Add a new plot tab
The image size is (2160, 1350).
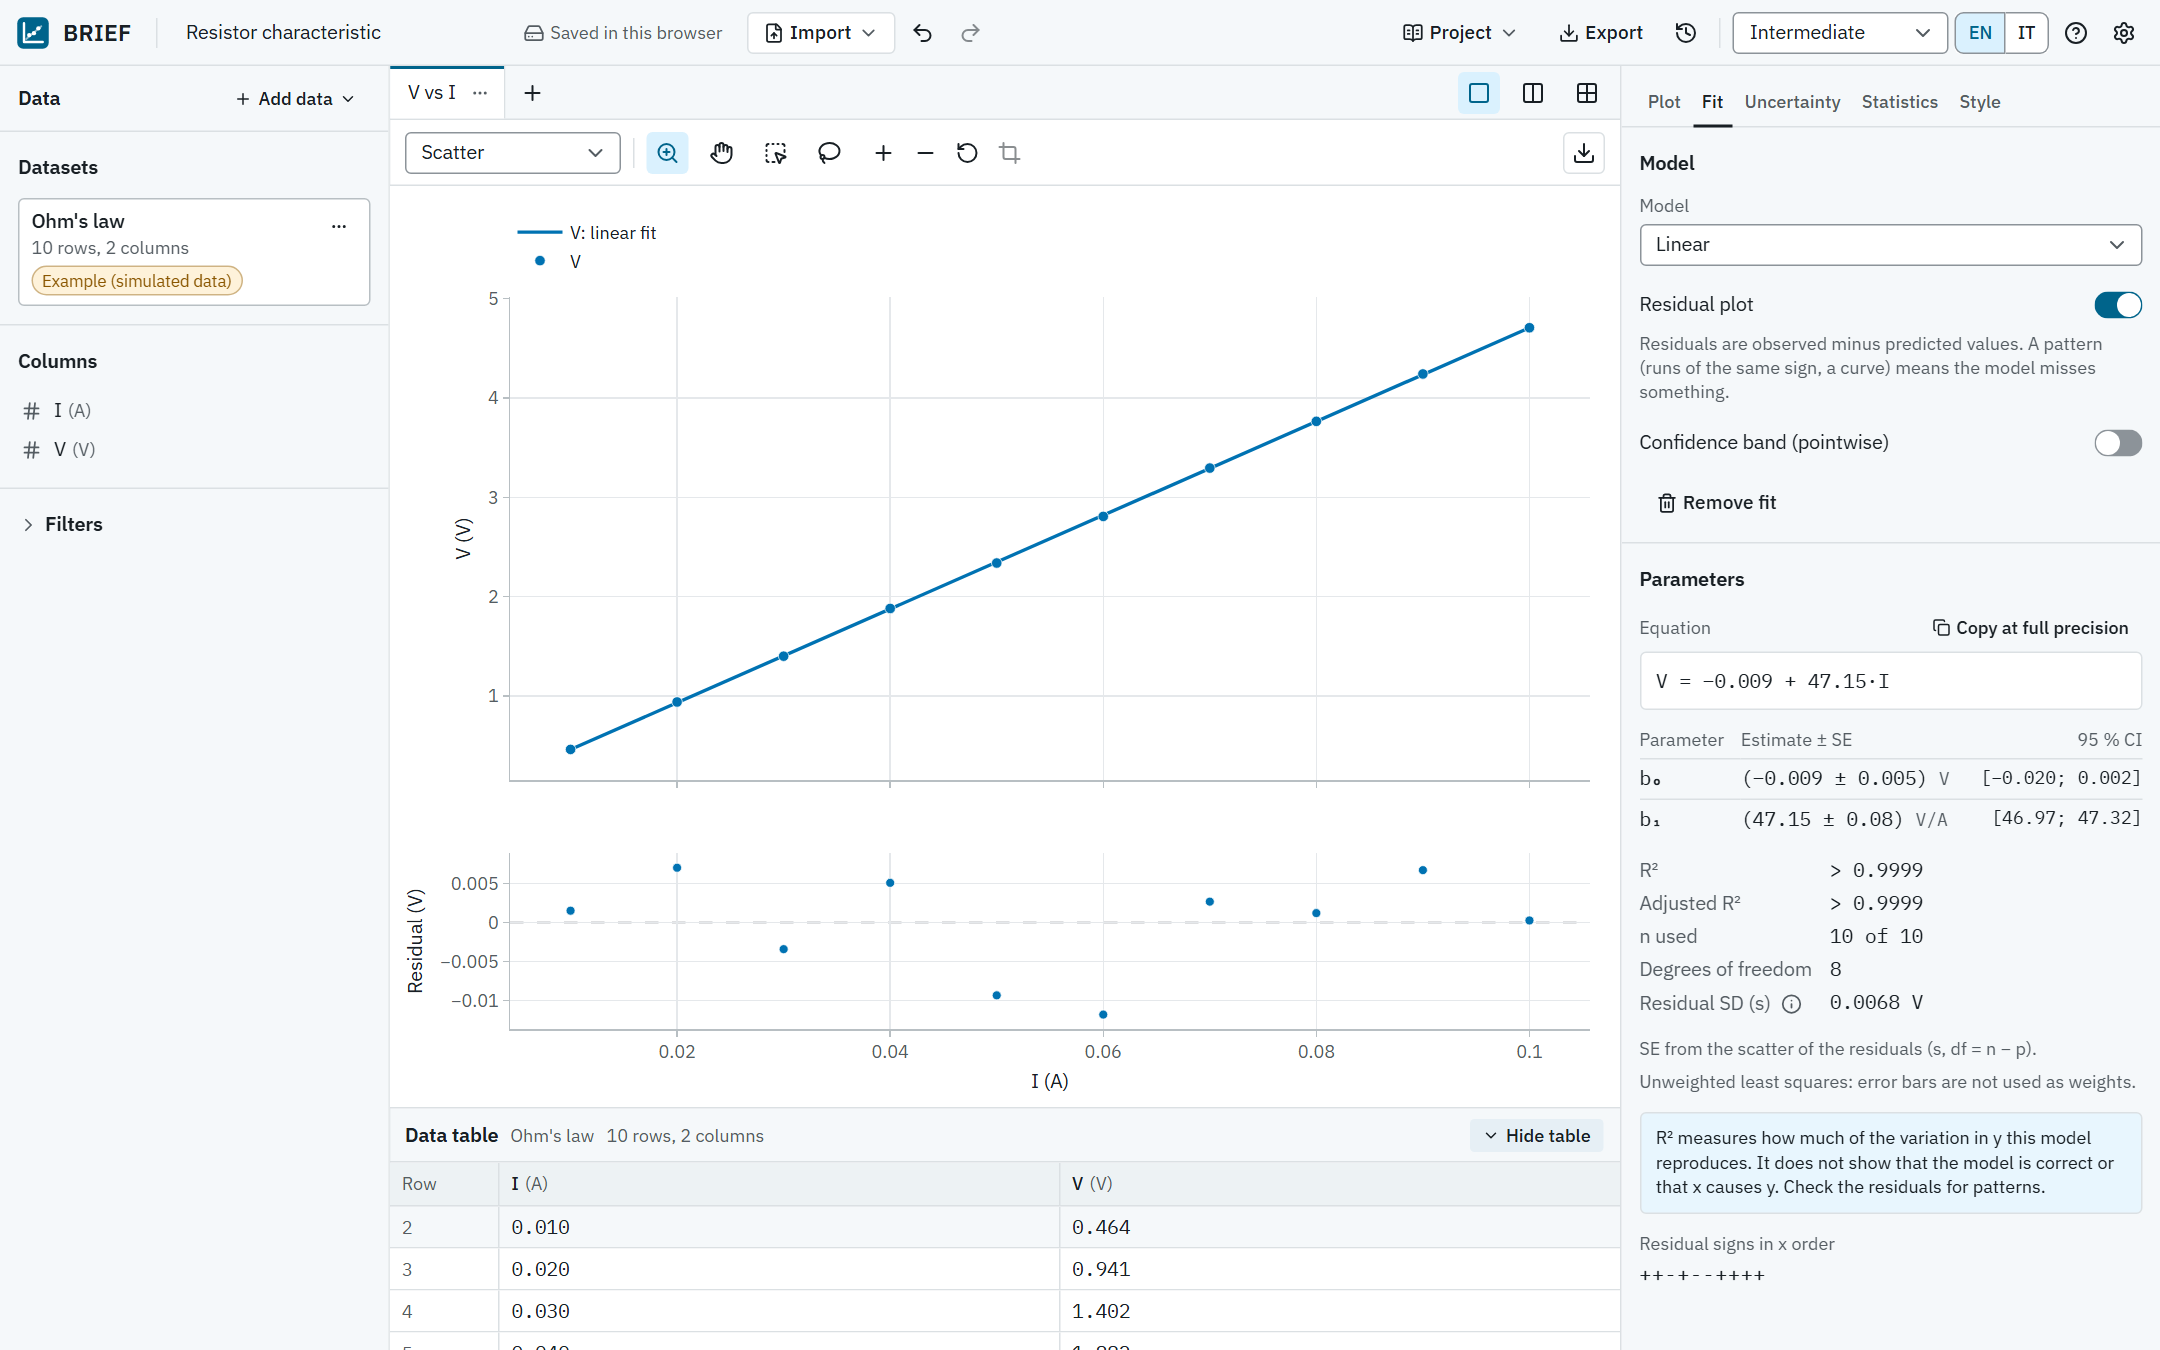532,93
